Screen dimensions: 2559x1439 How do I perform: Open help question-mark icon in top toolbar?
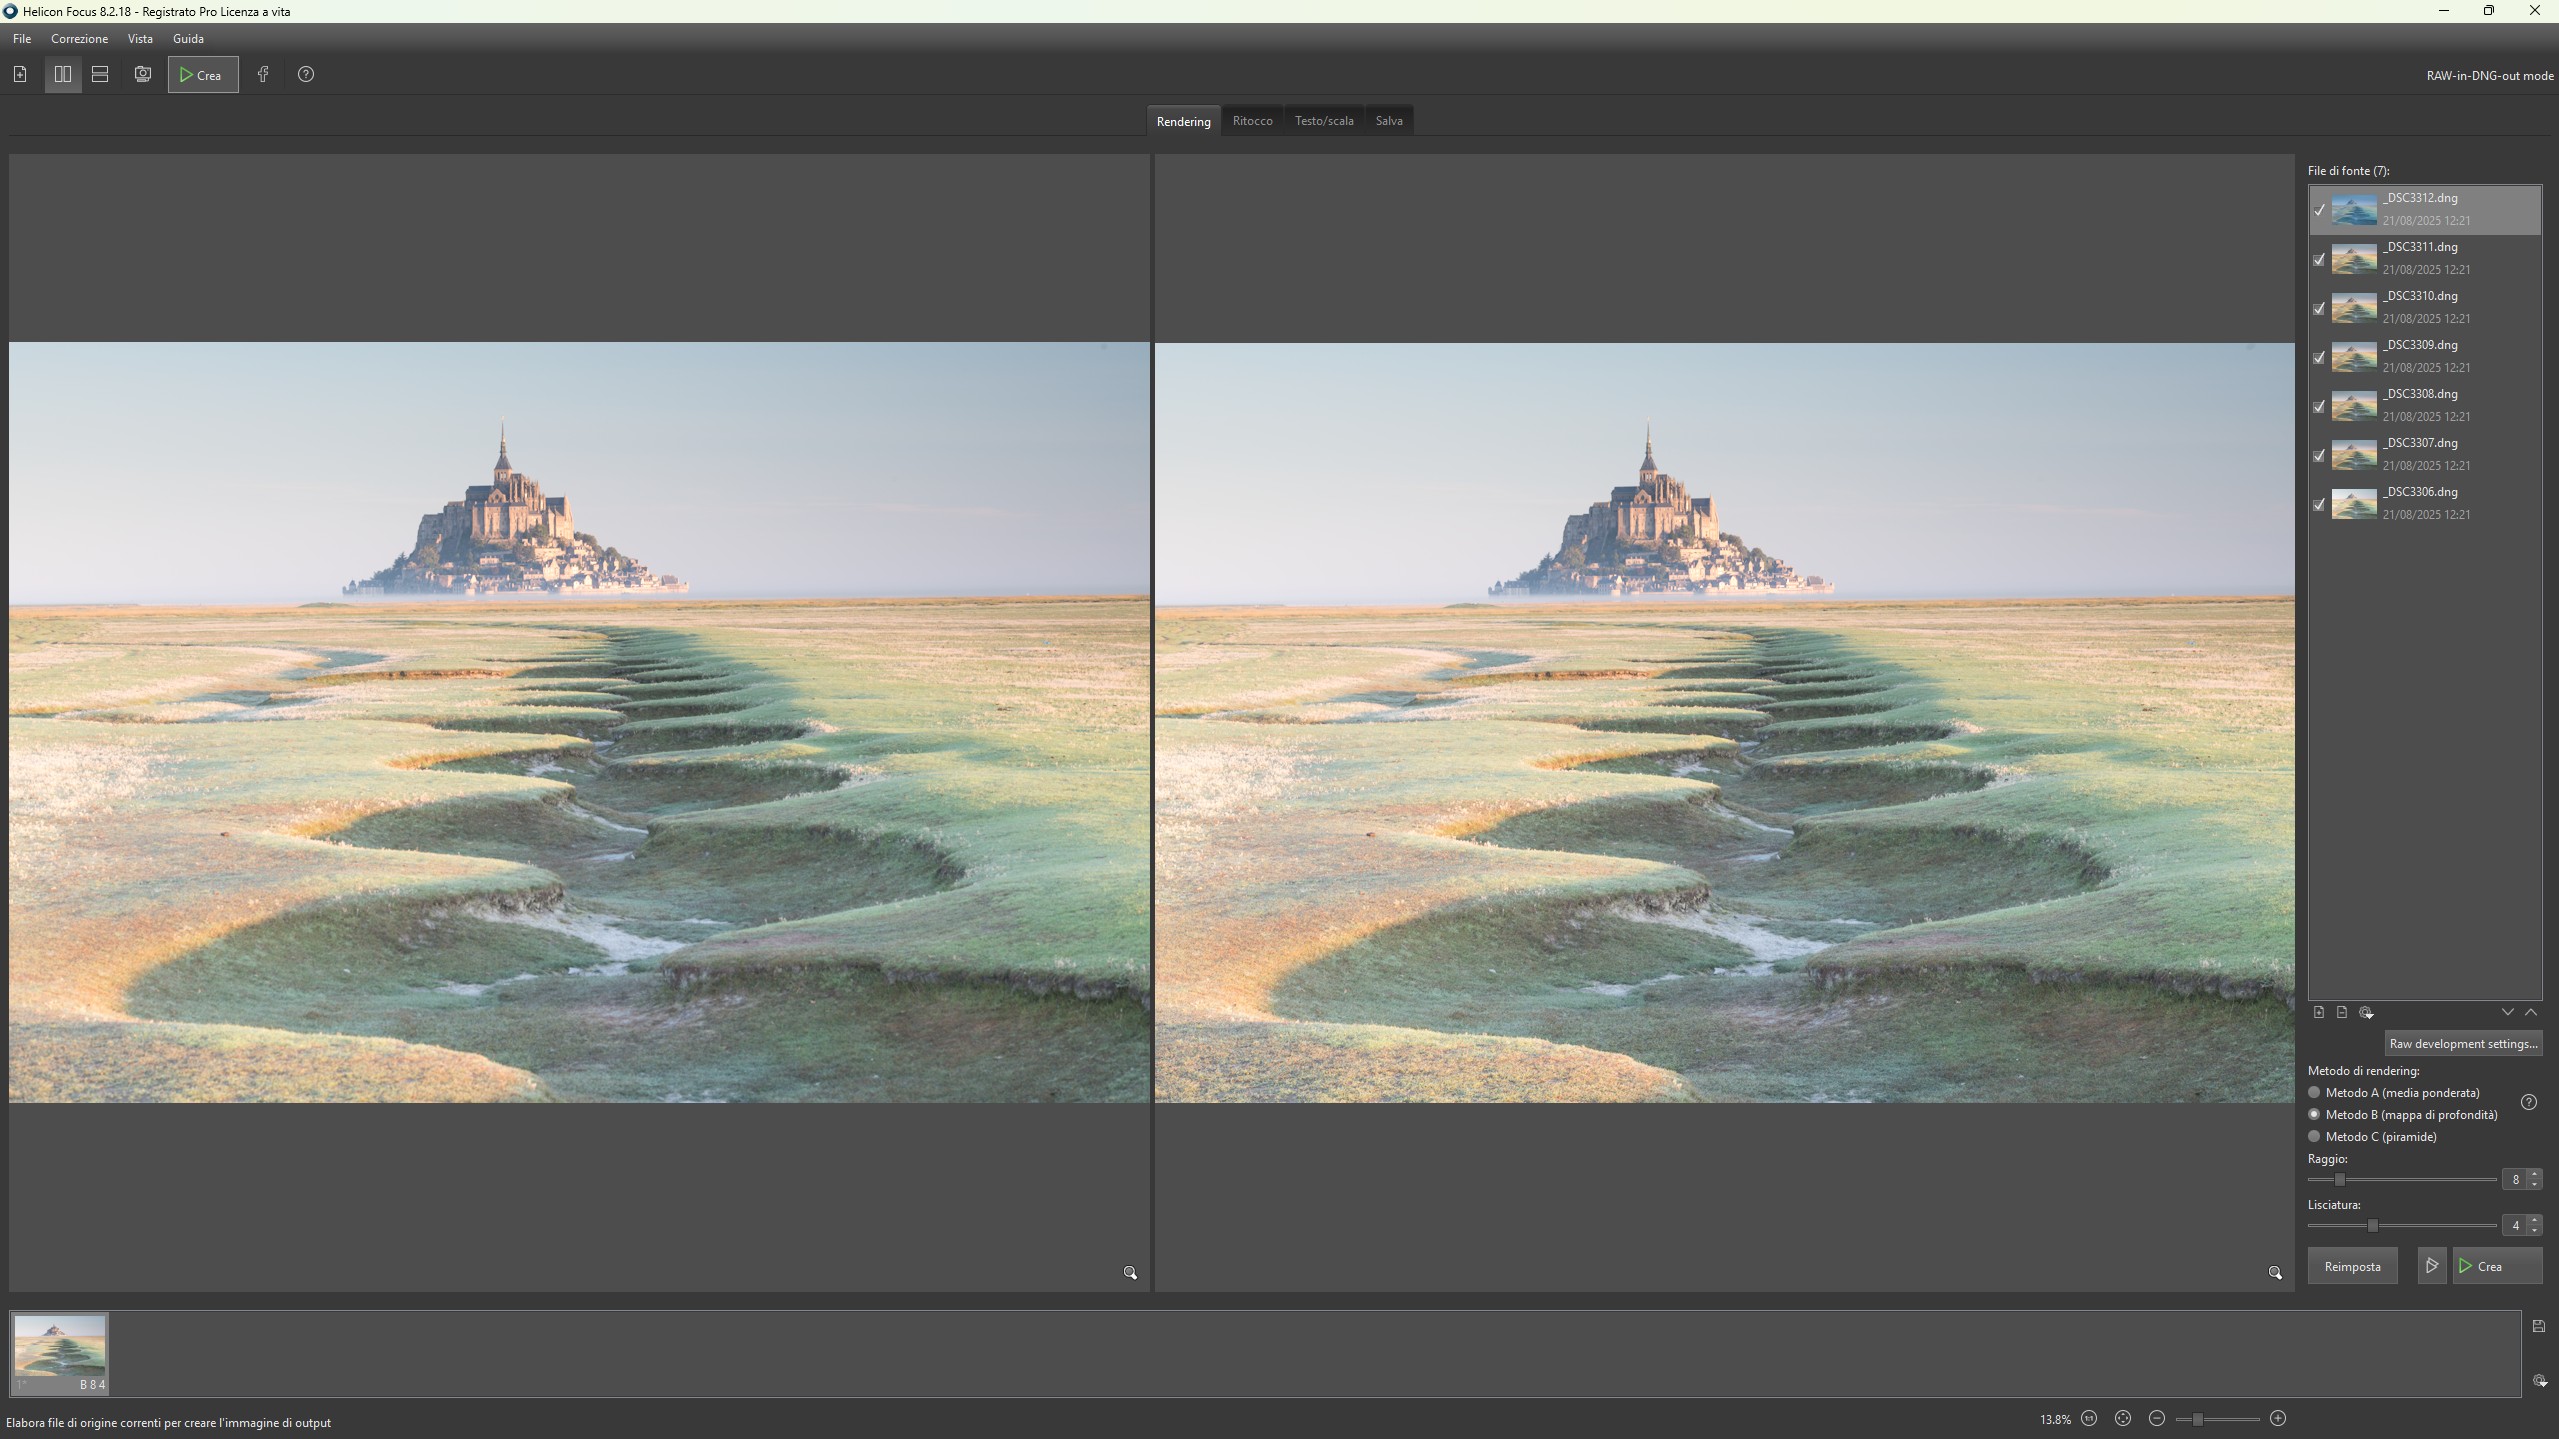(x=306, y=75)
